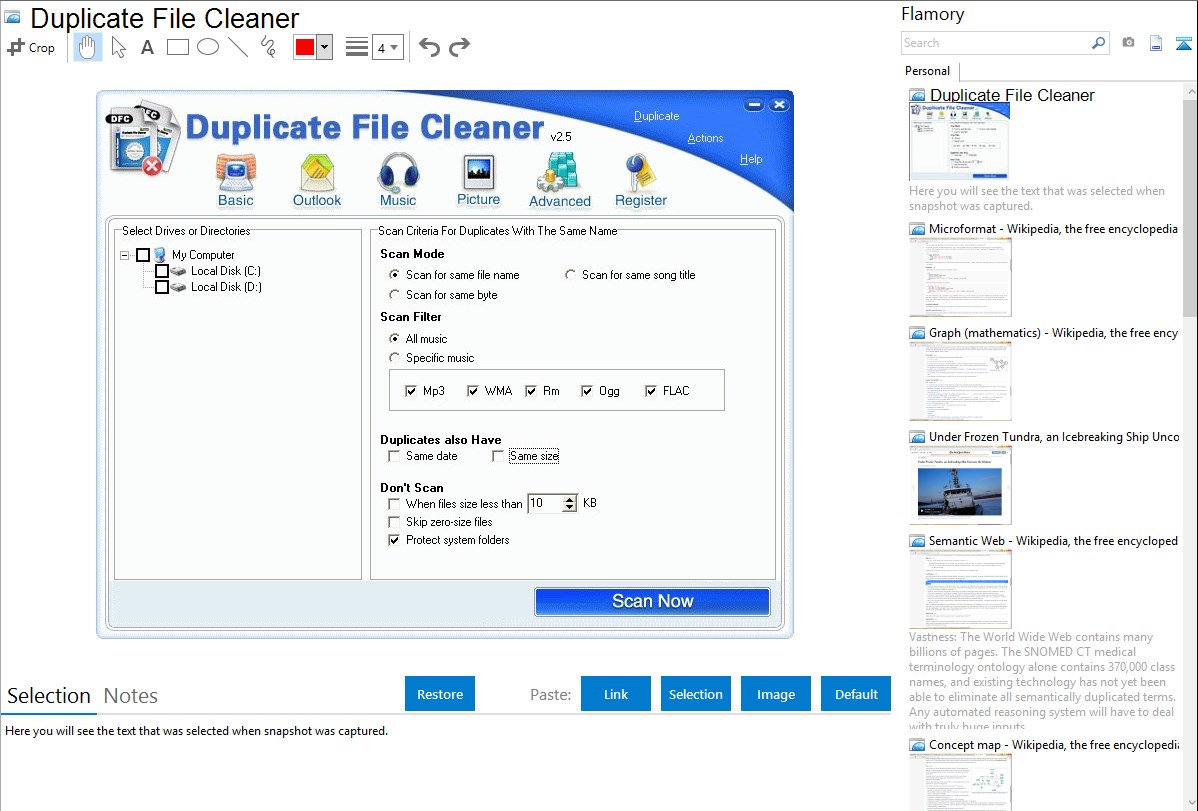1198x811 pixels.
Task: Click the red color swatch
Action: pos(305,47)
